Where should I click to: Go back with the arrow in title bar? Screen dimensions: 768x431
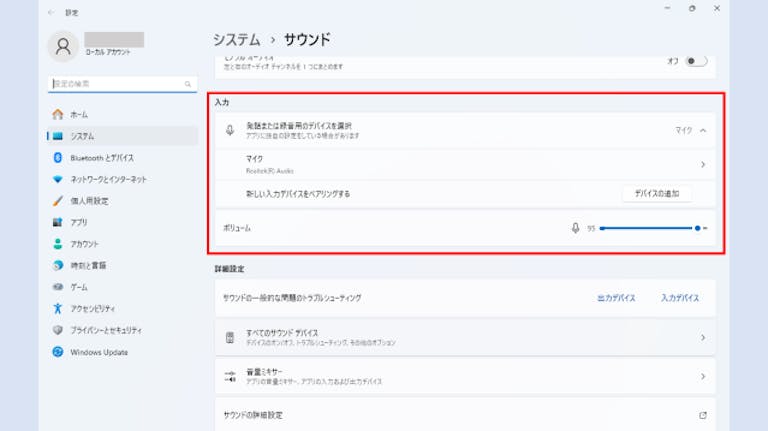click(51, 12)
